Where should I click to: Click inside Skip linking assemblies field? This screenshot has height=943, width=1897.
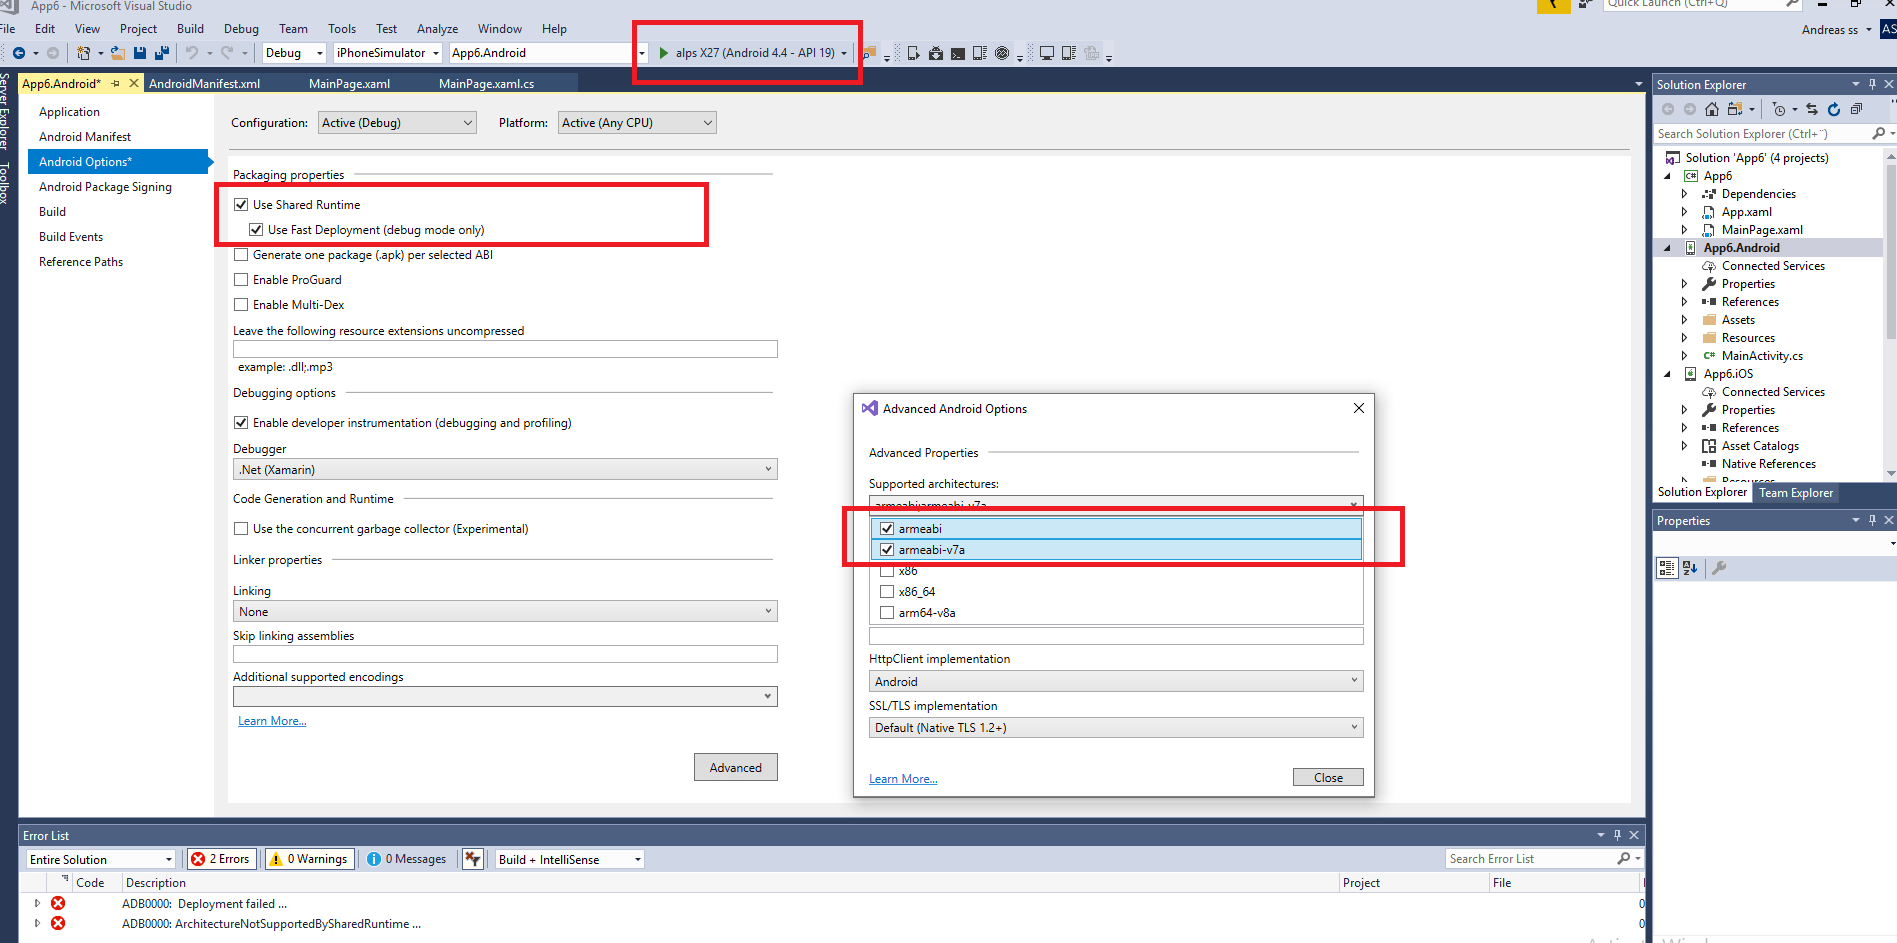click(504, 653)
